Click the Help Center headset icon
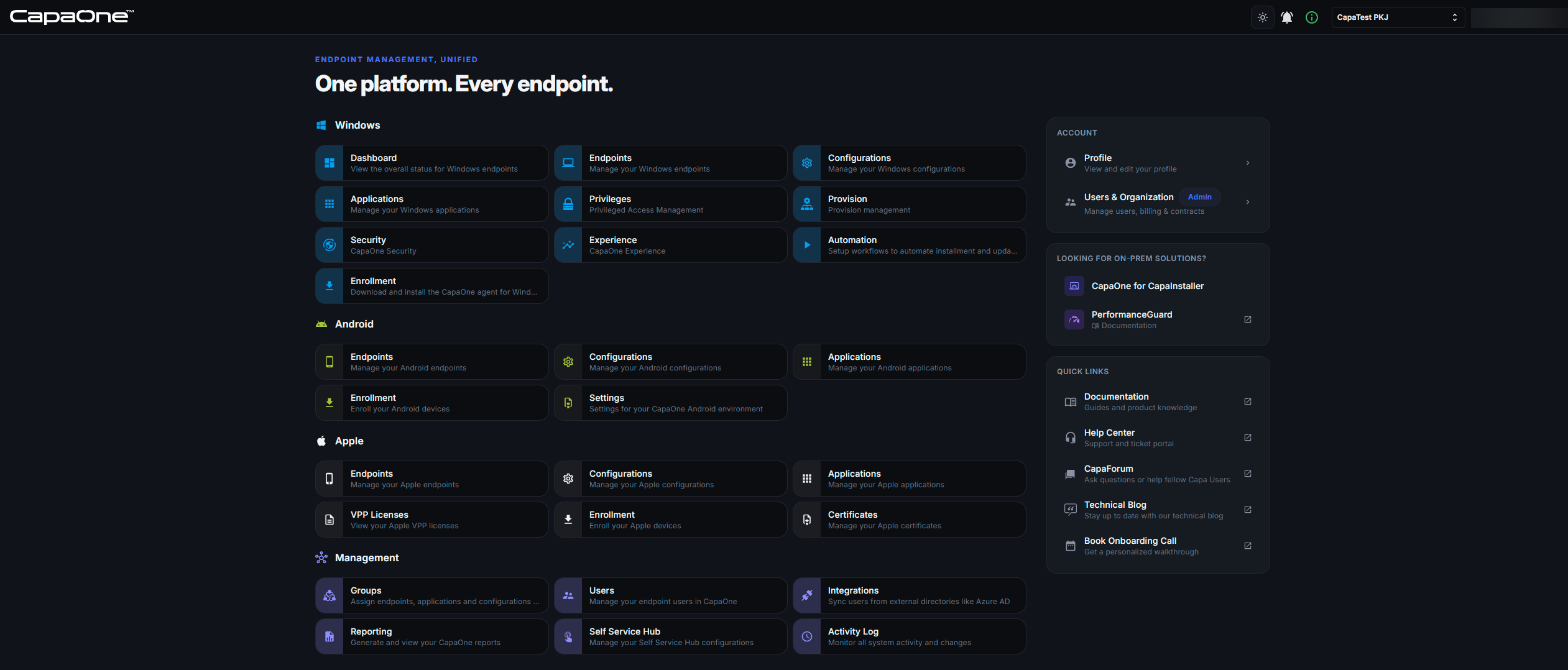1568x670 pixels. [1070, 438]
